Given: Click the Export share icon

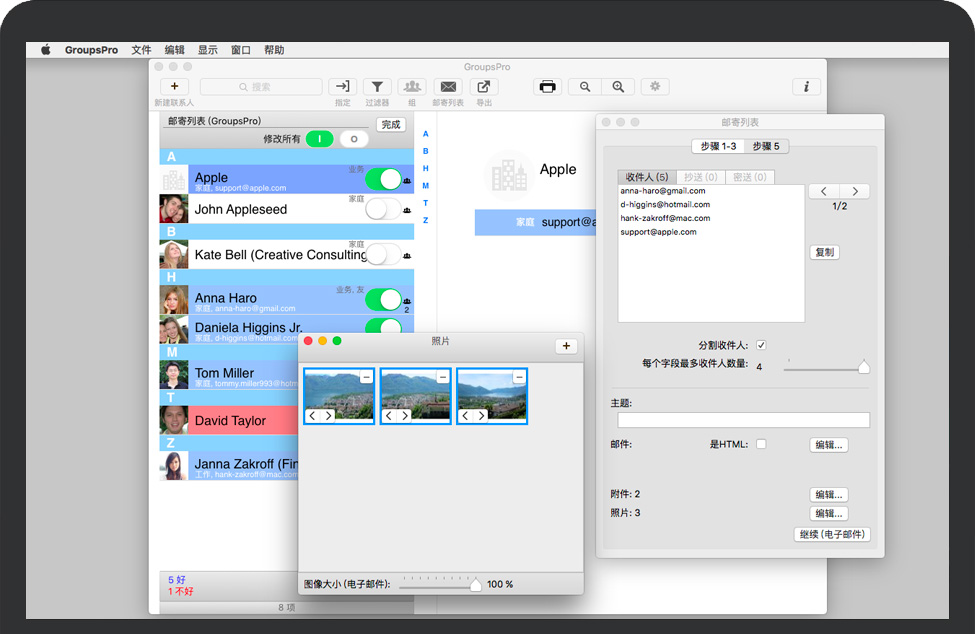Looking at the screenshot, I should (x=484, y=87).
